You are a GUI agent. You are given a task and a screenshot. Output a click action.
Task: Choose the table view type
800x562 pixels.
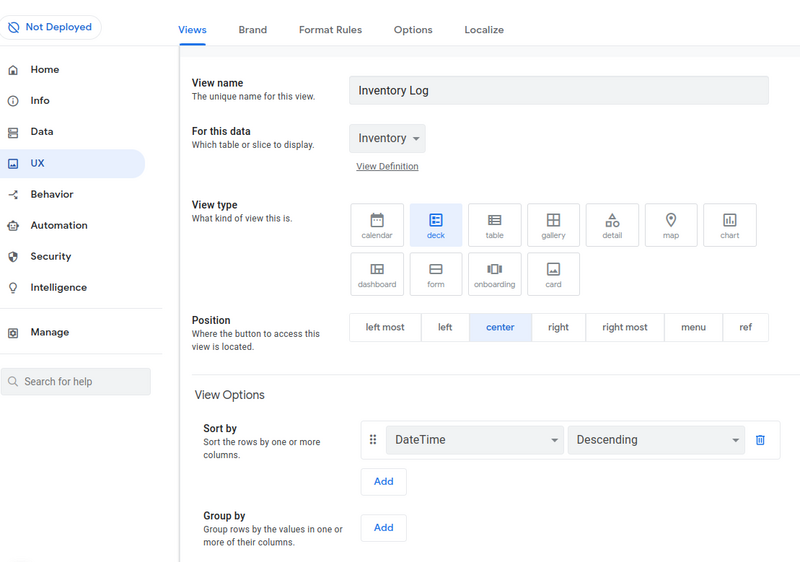click(494, 225)
